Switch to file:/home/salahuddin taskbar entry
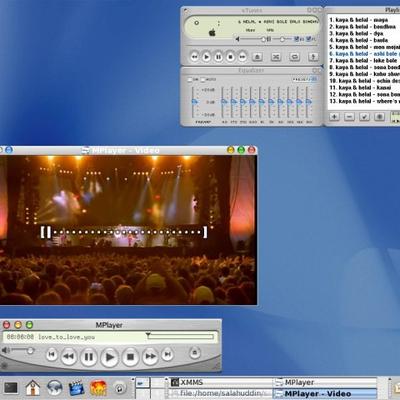Image resolution: width=400 pixels, height=400 pixels. (220, 394)
